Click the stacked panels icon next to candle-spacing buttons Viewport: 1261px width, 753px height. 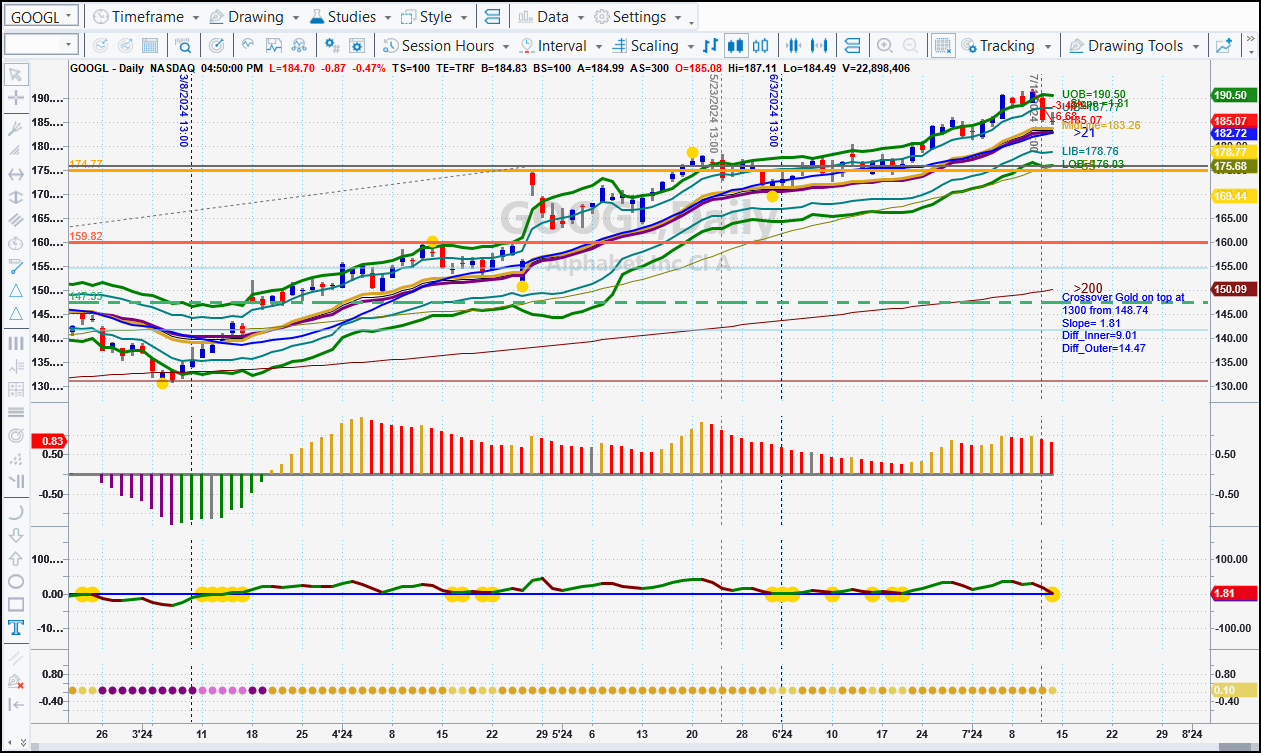tap(852, 46)
